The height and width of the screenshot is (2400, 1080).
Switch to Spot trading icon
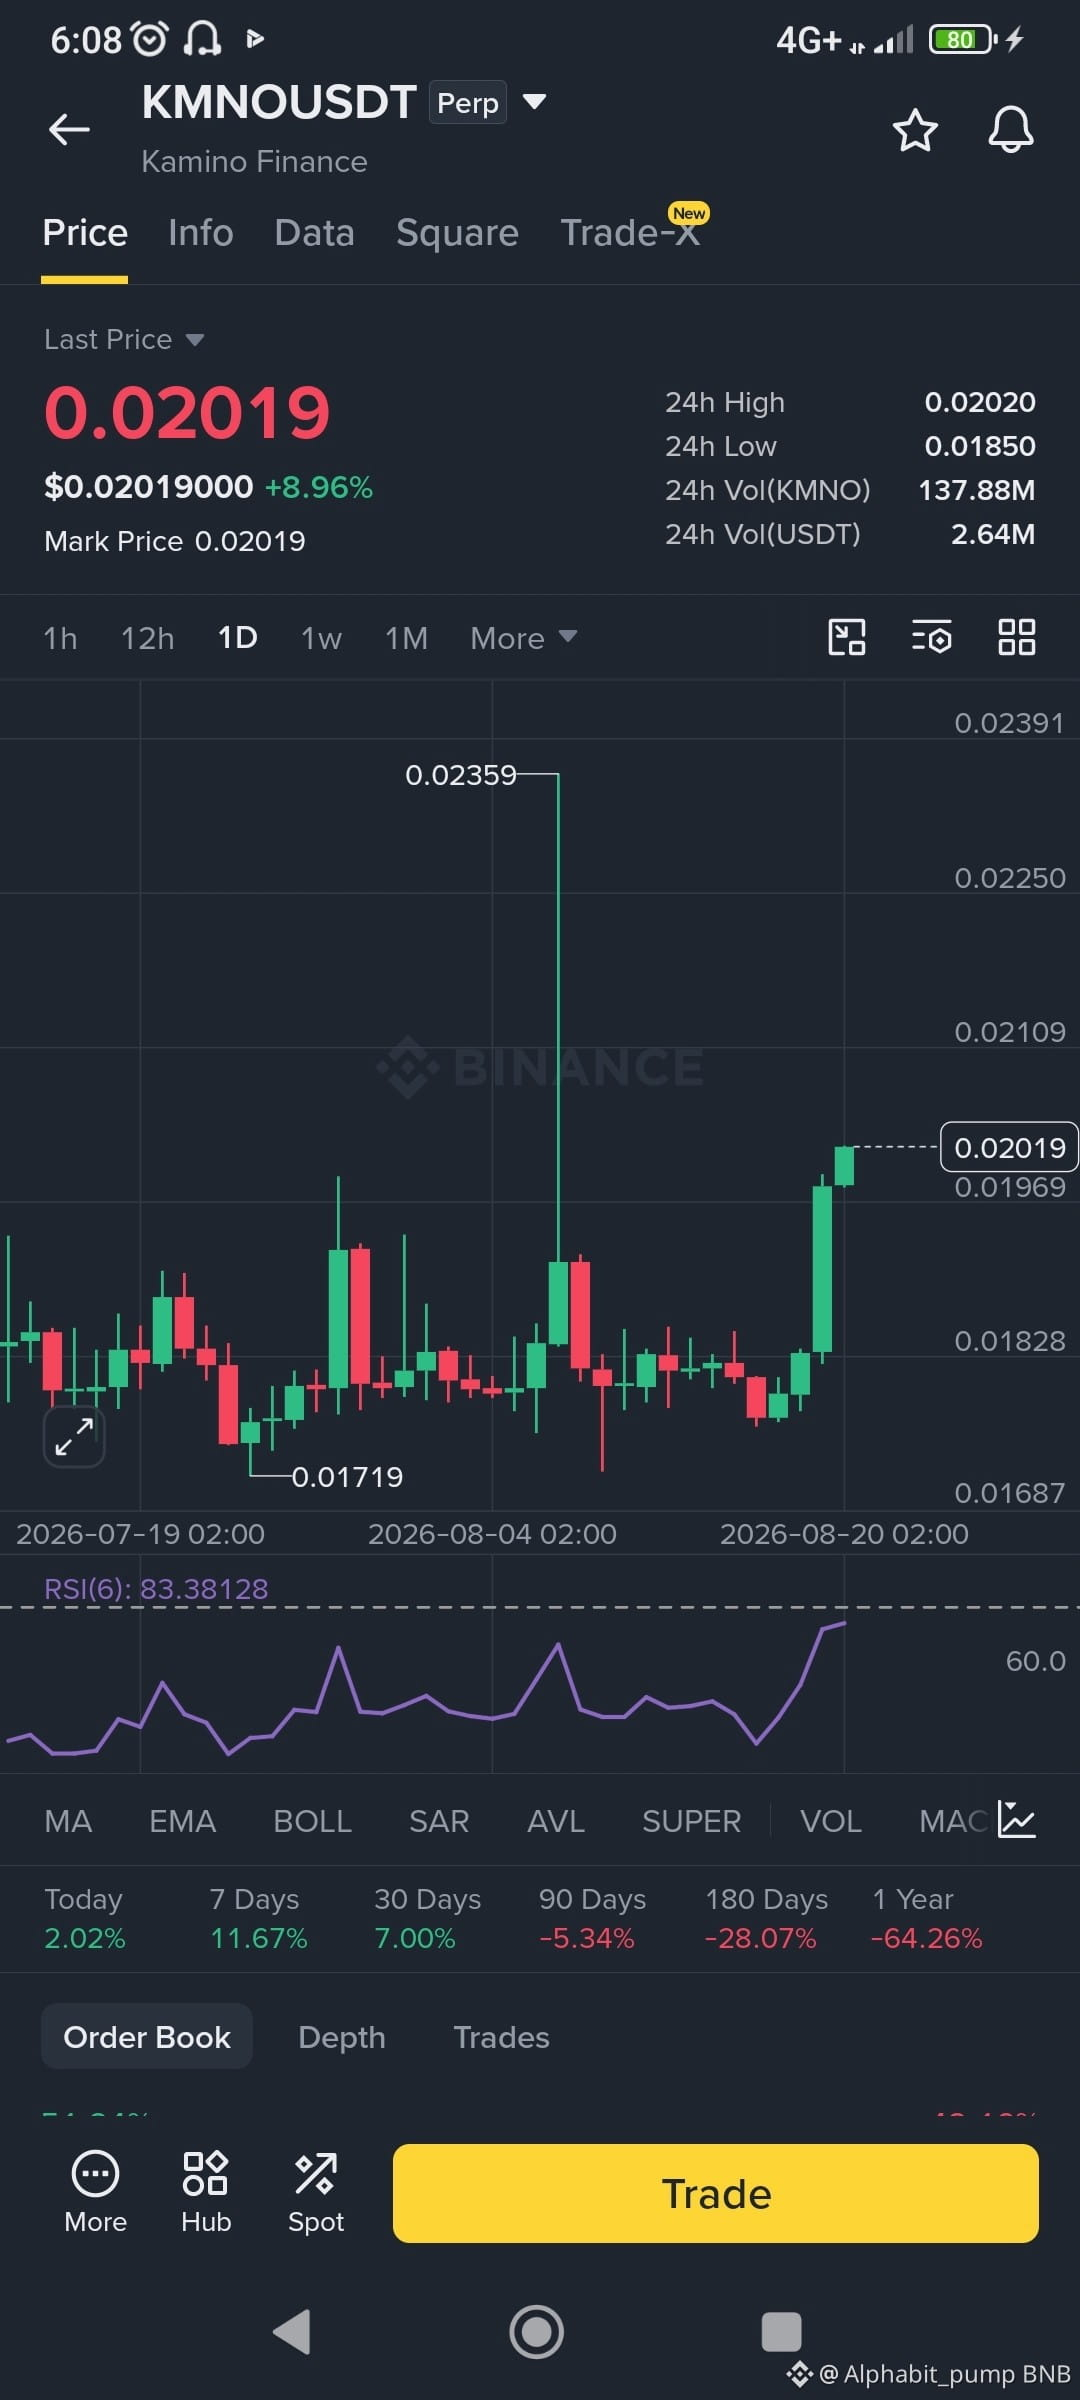[316, 2192]
